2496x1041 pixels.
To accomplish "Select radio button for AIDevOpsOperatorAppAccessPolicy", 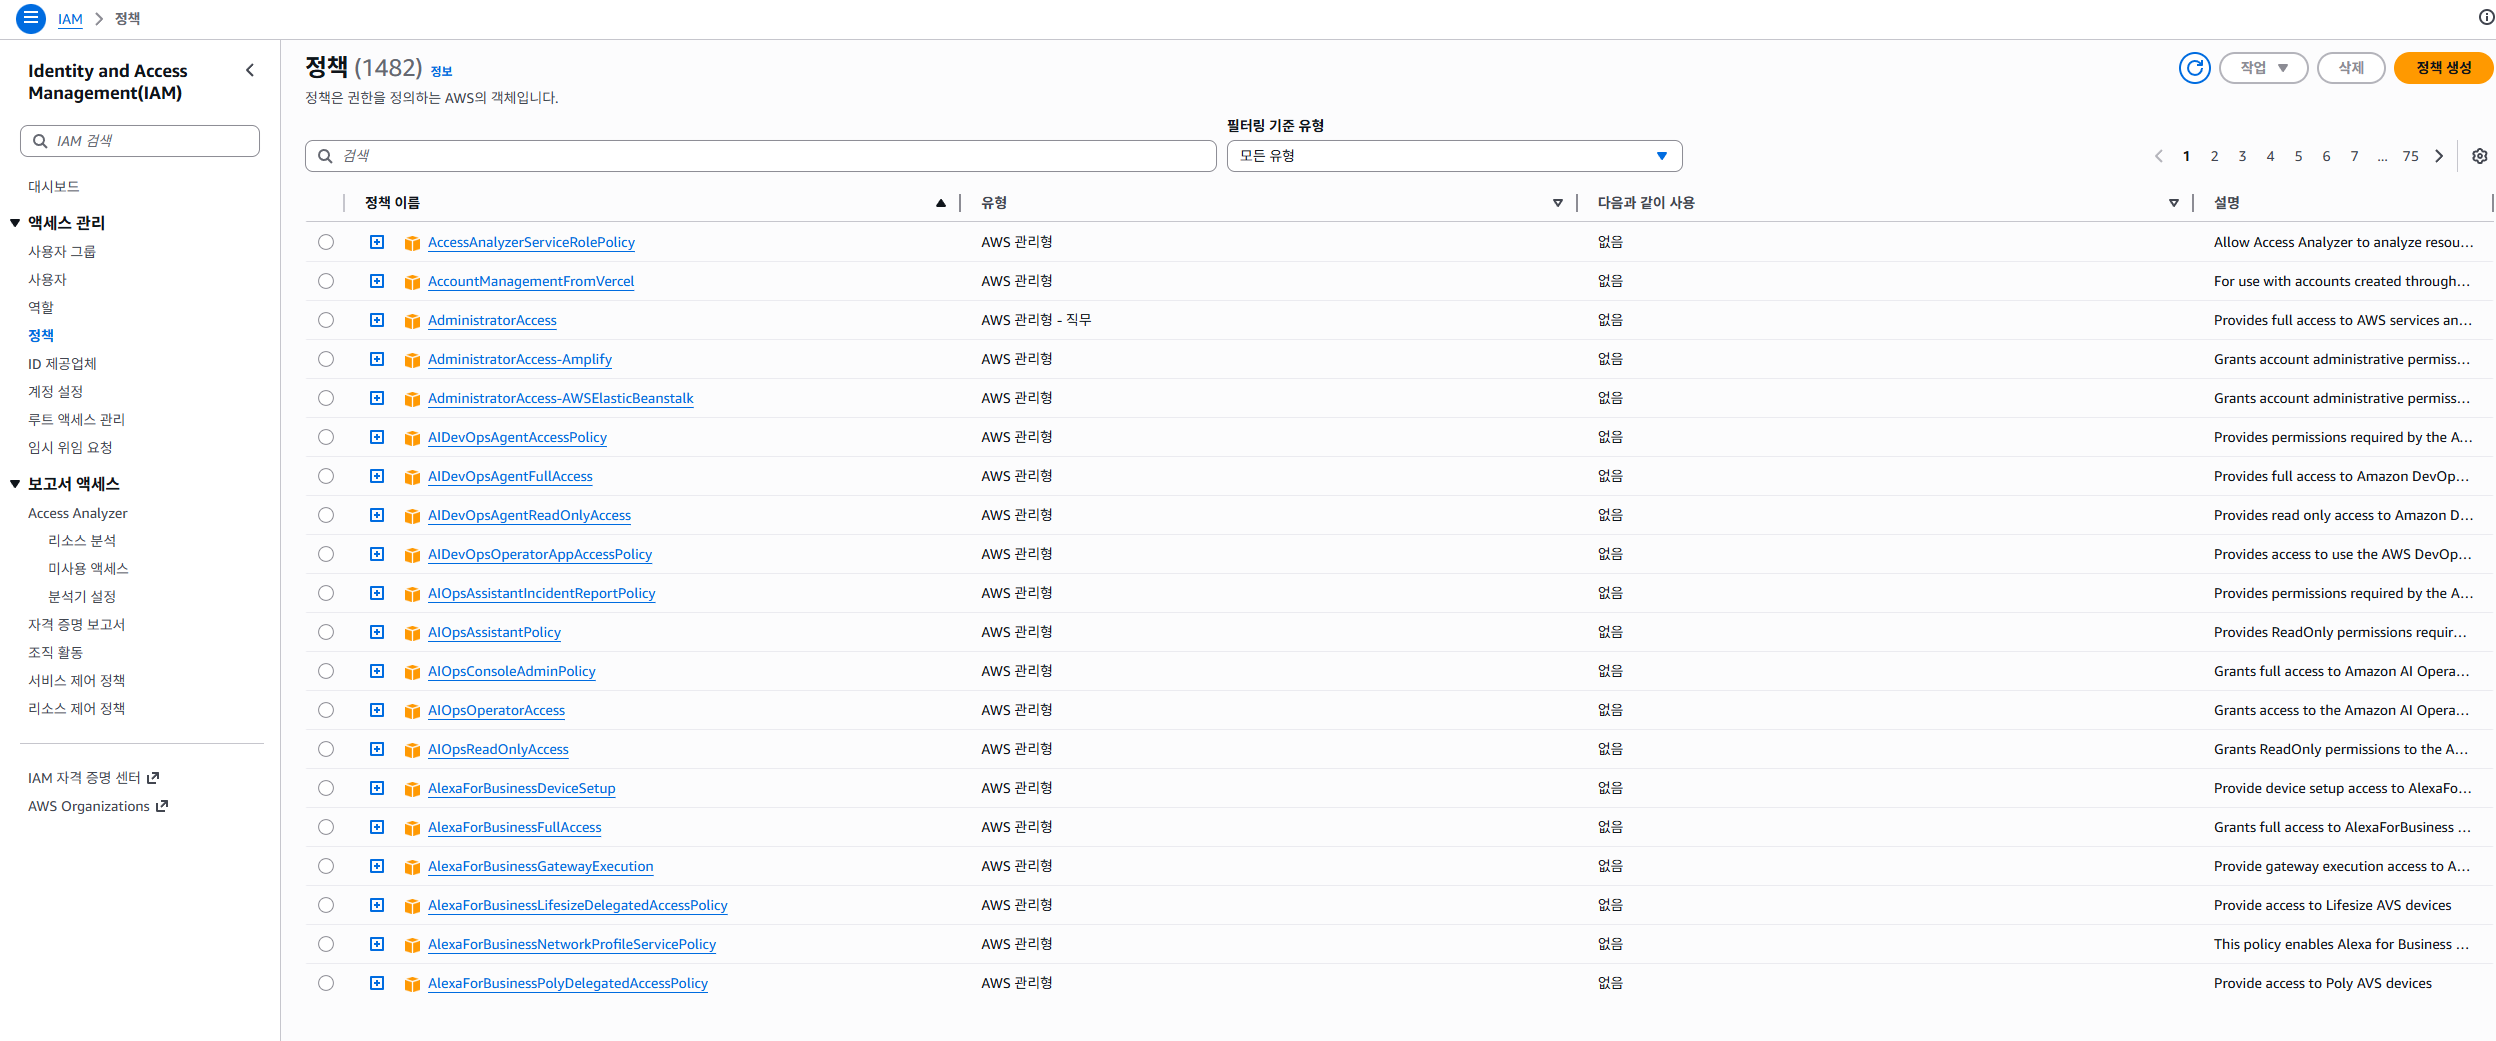I will [326, 554].
